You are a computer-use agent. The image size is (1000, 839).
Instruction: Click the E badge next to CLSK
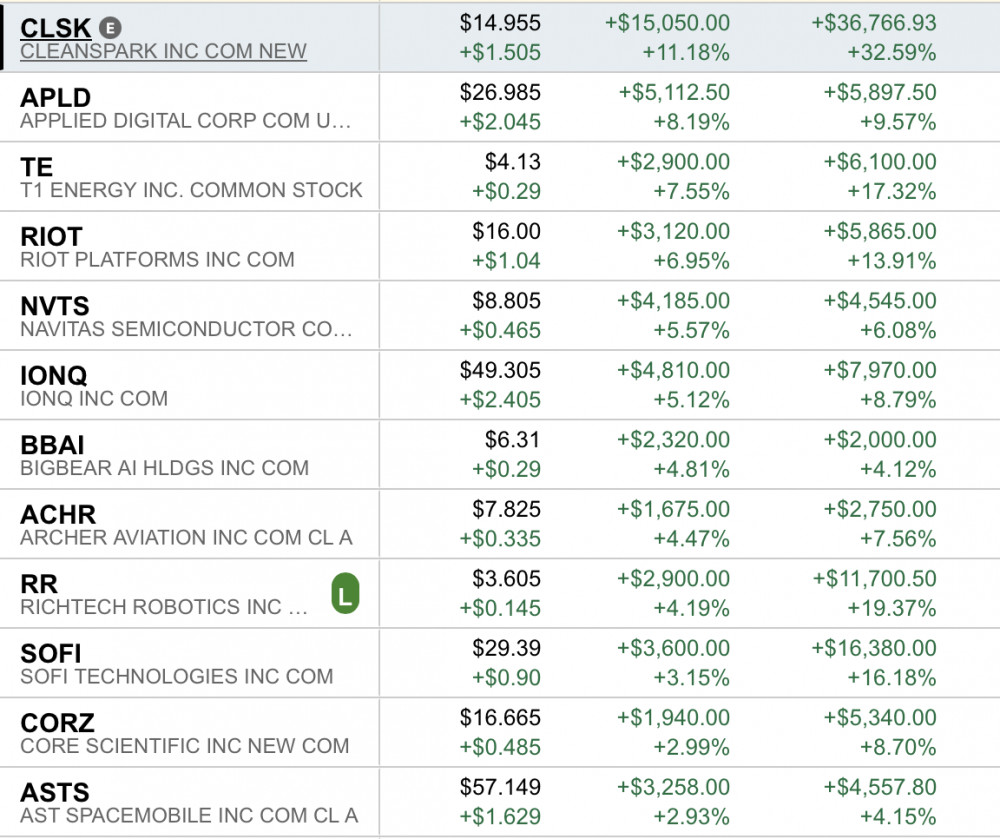tap(112, 28)
